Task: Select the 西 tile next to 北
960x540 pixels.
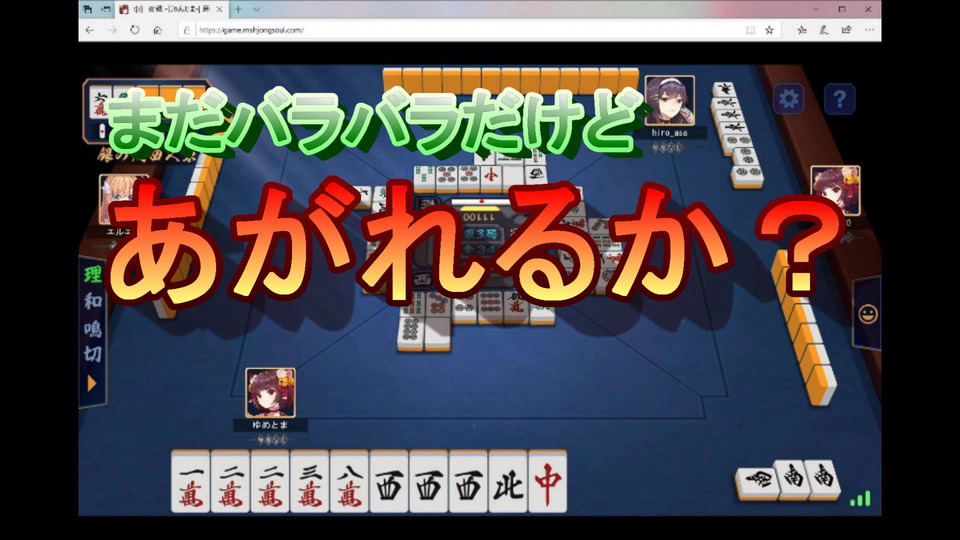Action: pyautogui.click(x=468, y=482)
